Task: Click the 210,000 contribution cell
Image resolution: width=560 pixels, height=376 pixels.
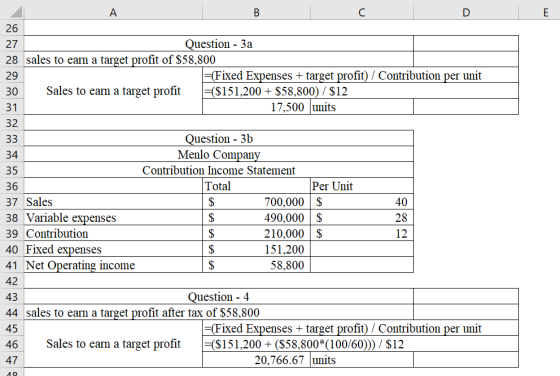Action: (x=256, y=234)
